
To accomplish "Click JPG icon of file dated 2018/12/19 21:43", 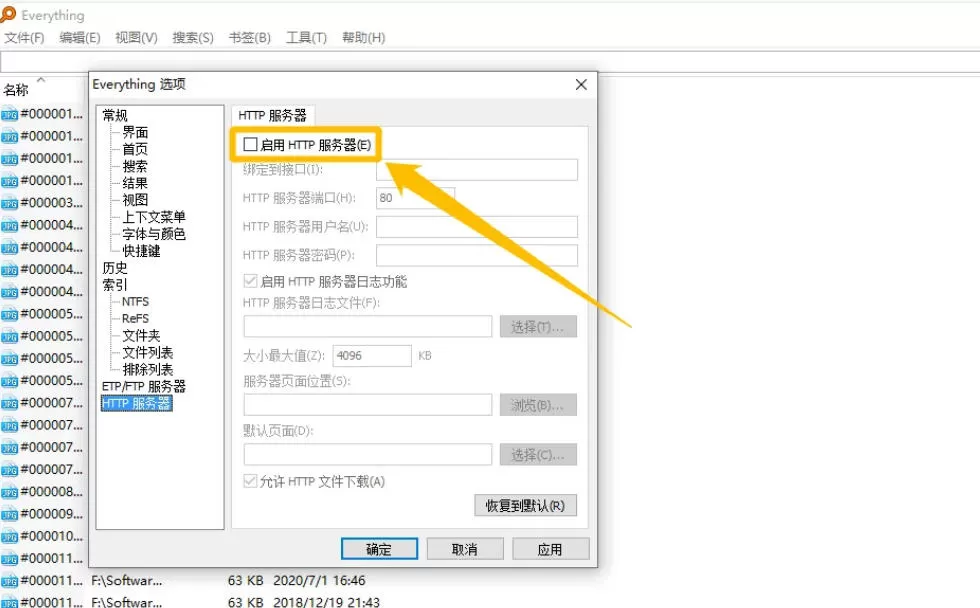I will tap(9, 602).
